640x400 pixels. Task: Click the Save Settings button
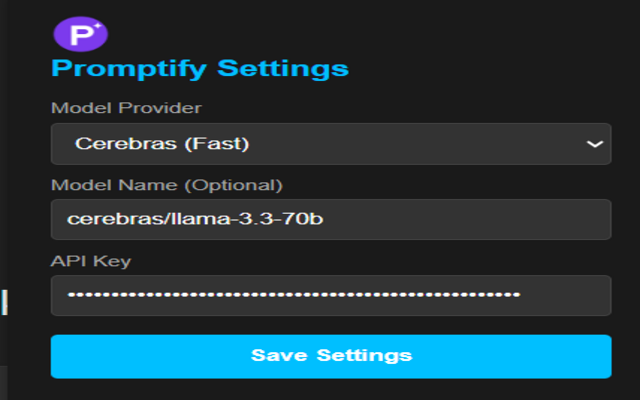[x=330, y=355]
